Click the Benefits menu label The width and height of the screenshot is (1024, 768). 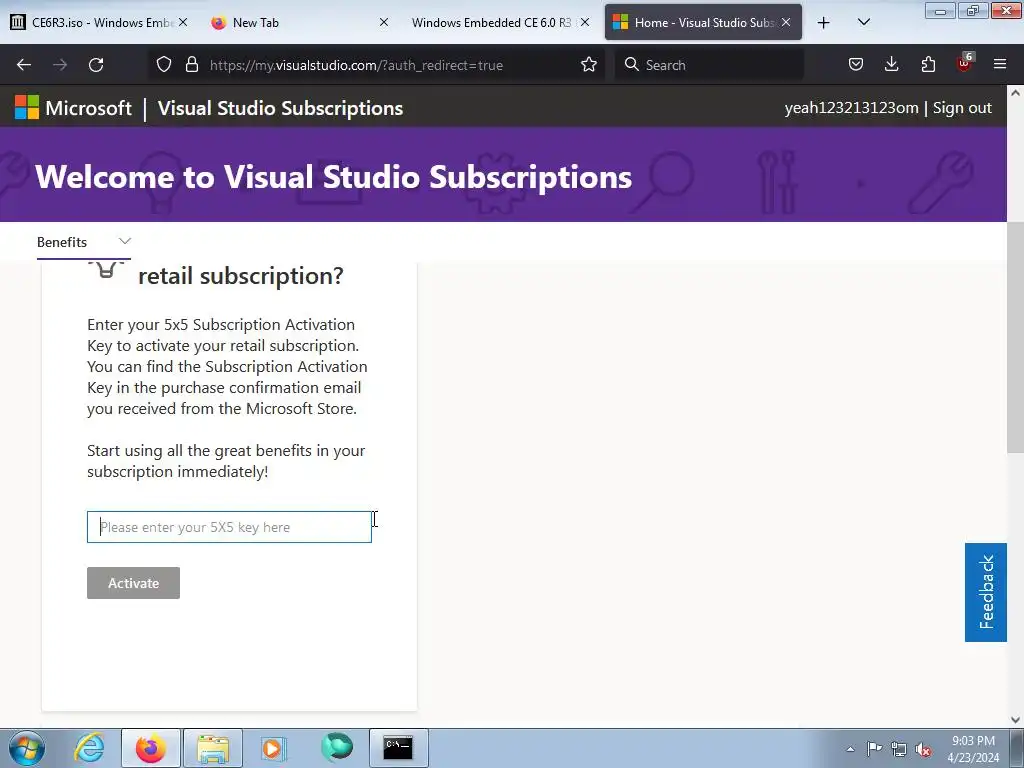[x=62, y=242]
